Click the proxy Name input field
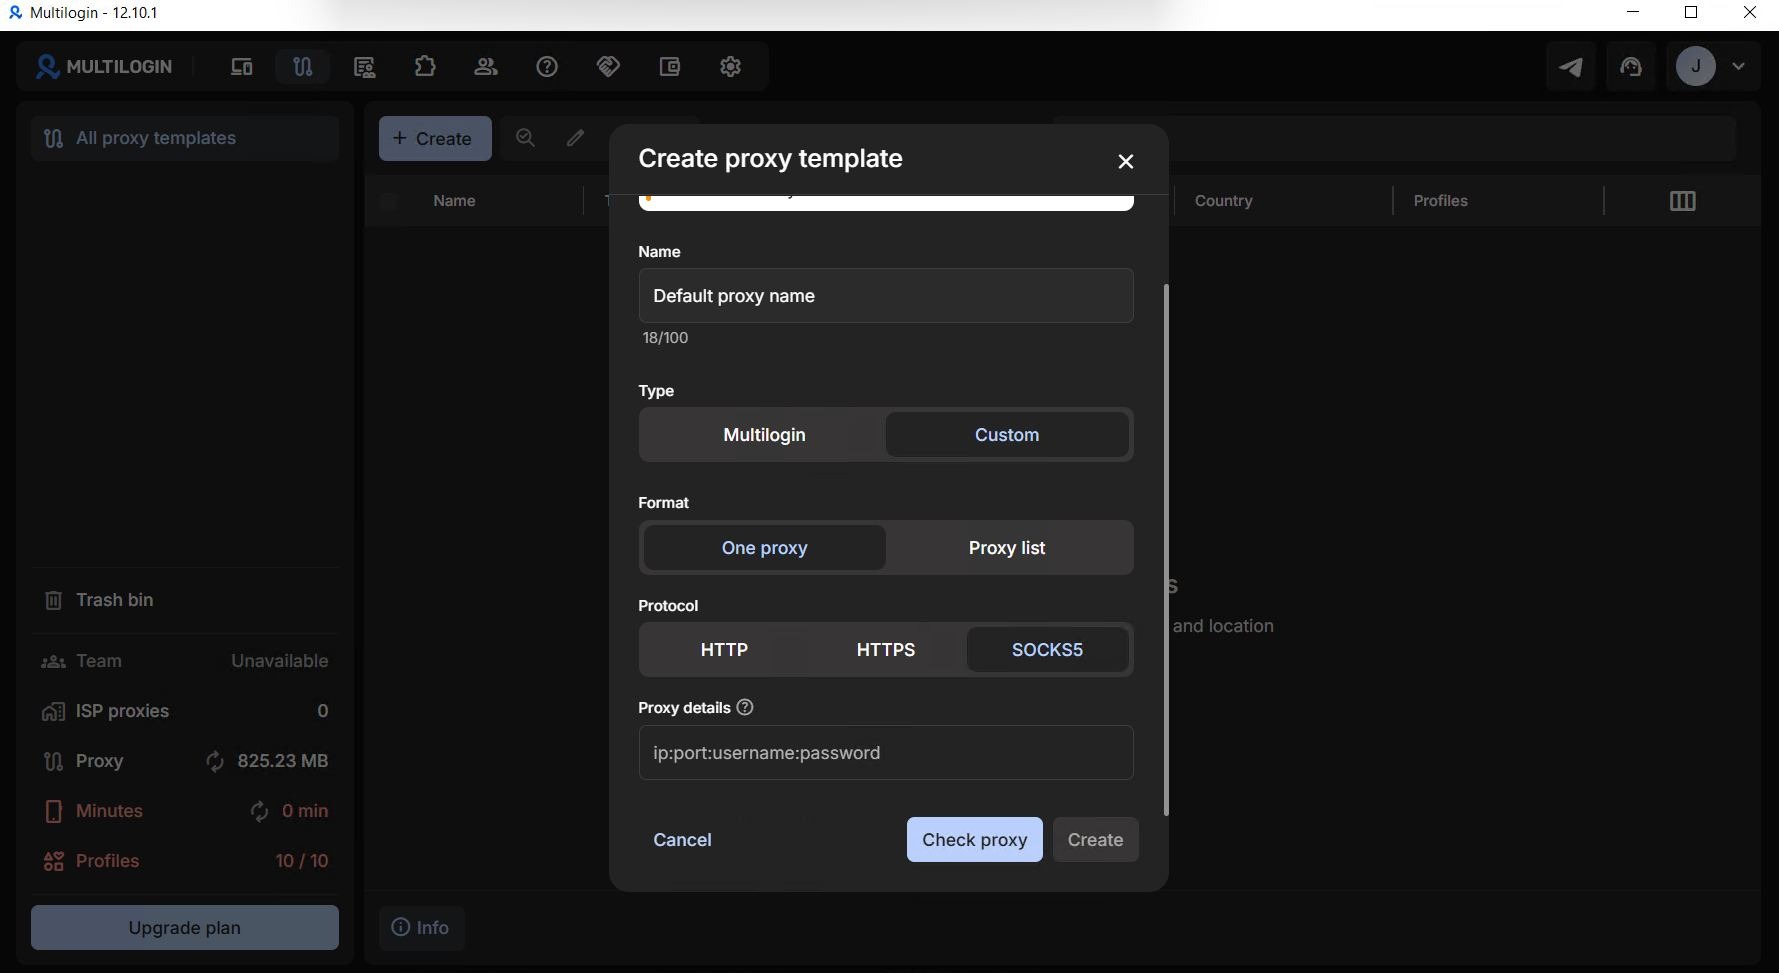 pos(886,296)
